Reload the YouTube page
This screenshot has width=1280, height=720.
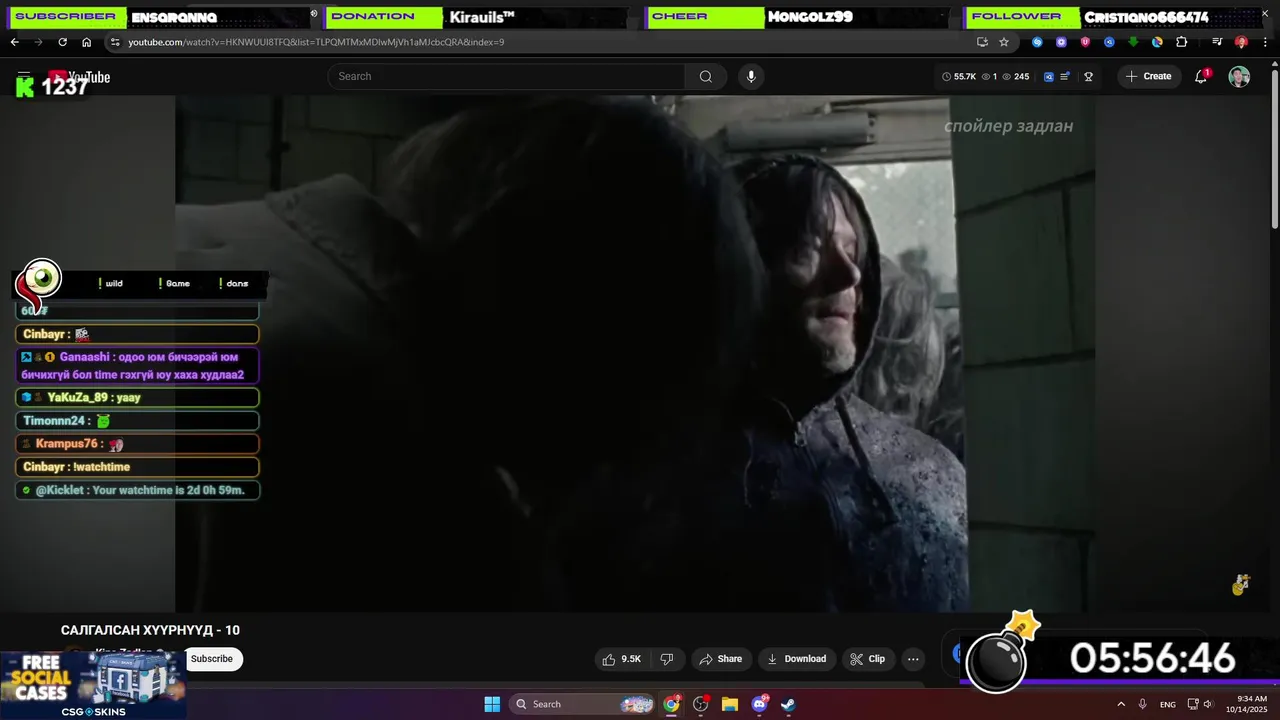tap(62, 42)
